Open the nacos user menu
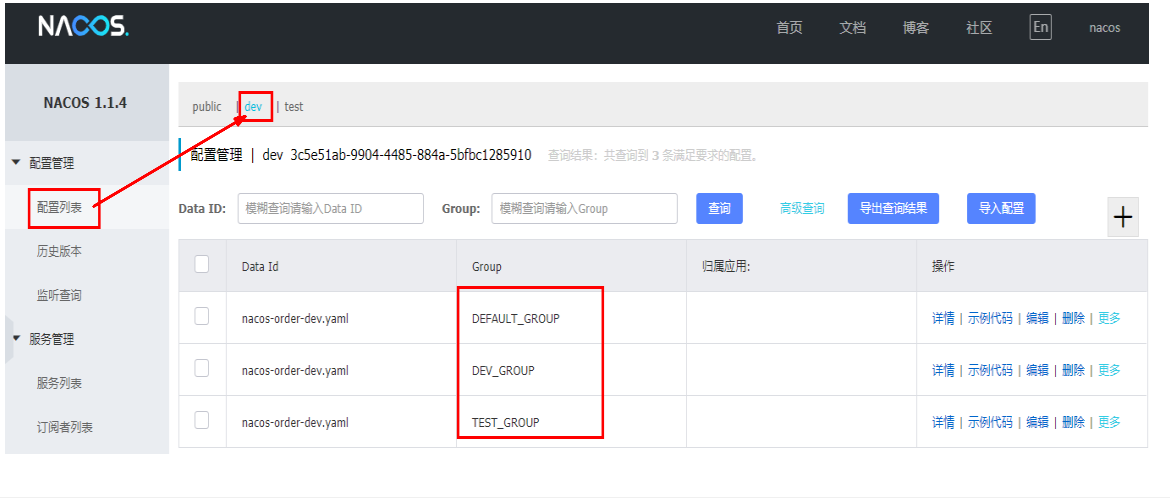This screenshot has width=1170, height=498. coord(1105,28)
